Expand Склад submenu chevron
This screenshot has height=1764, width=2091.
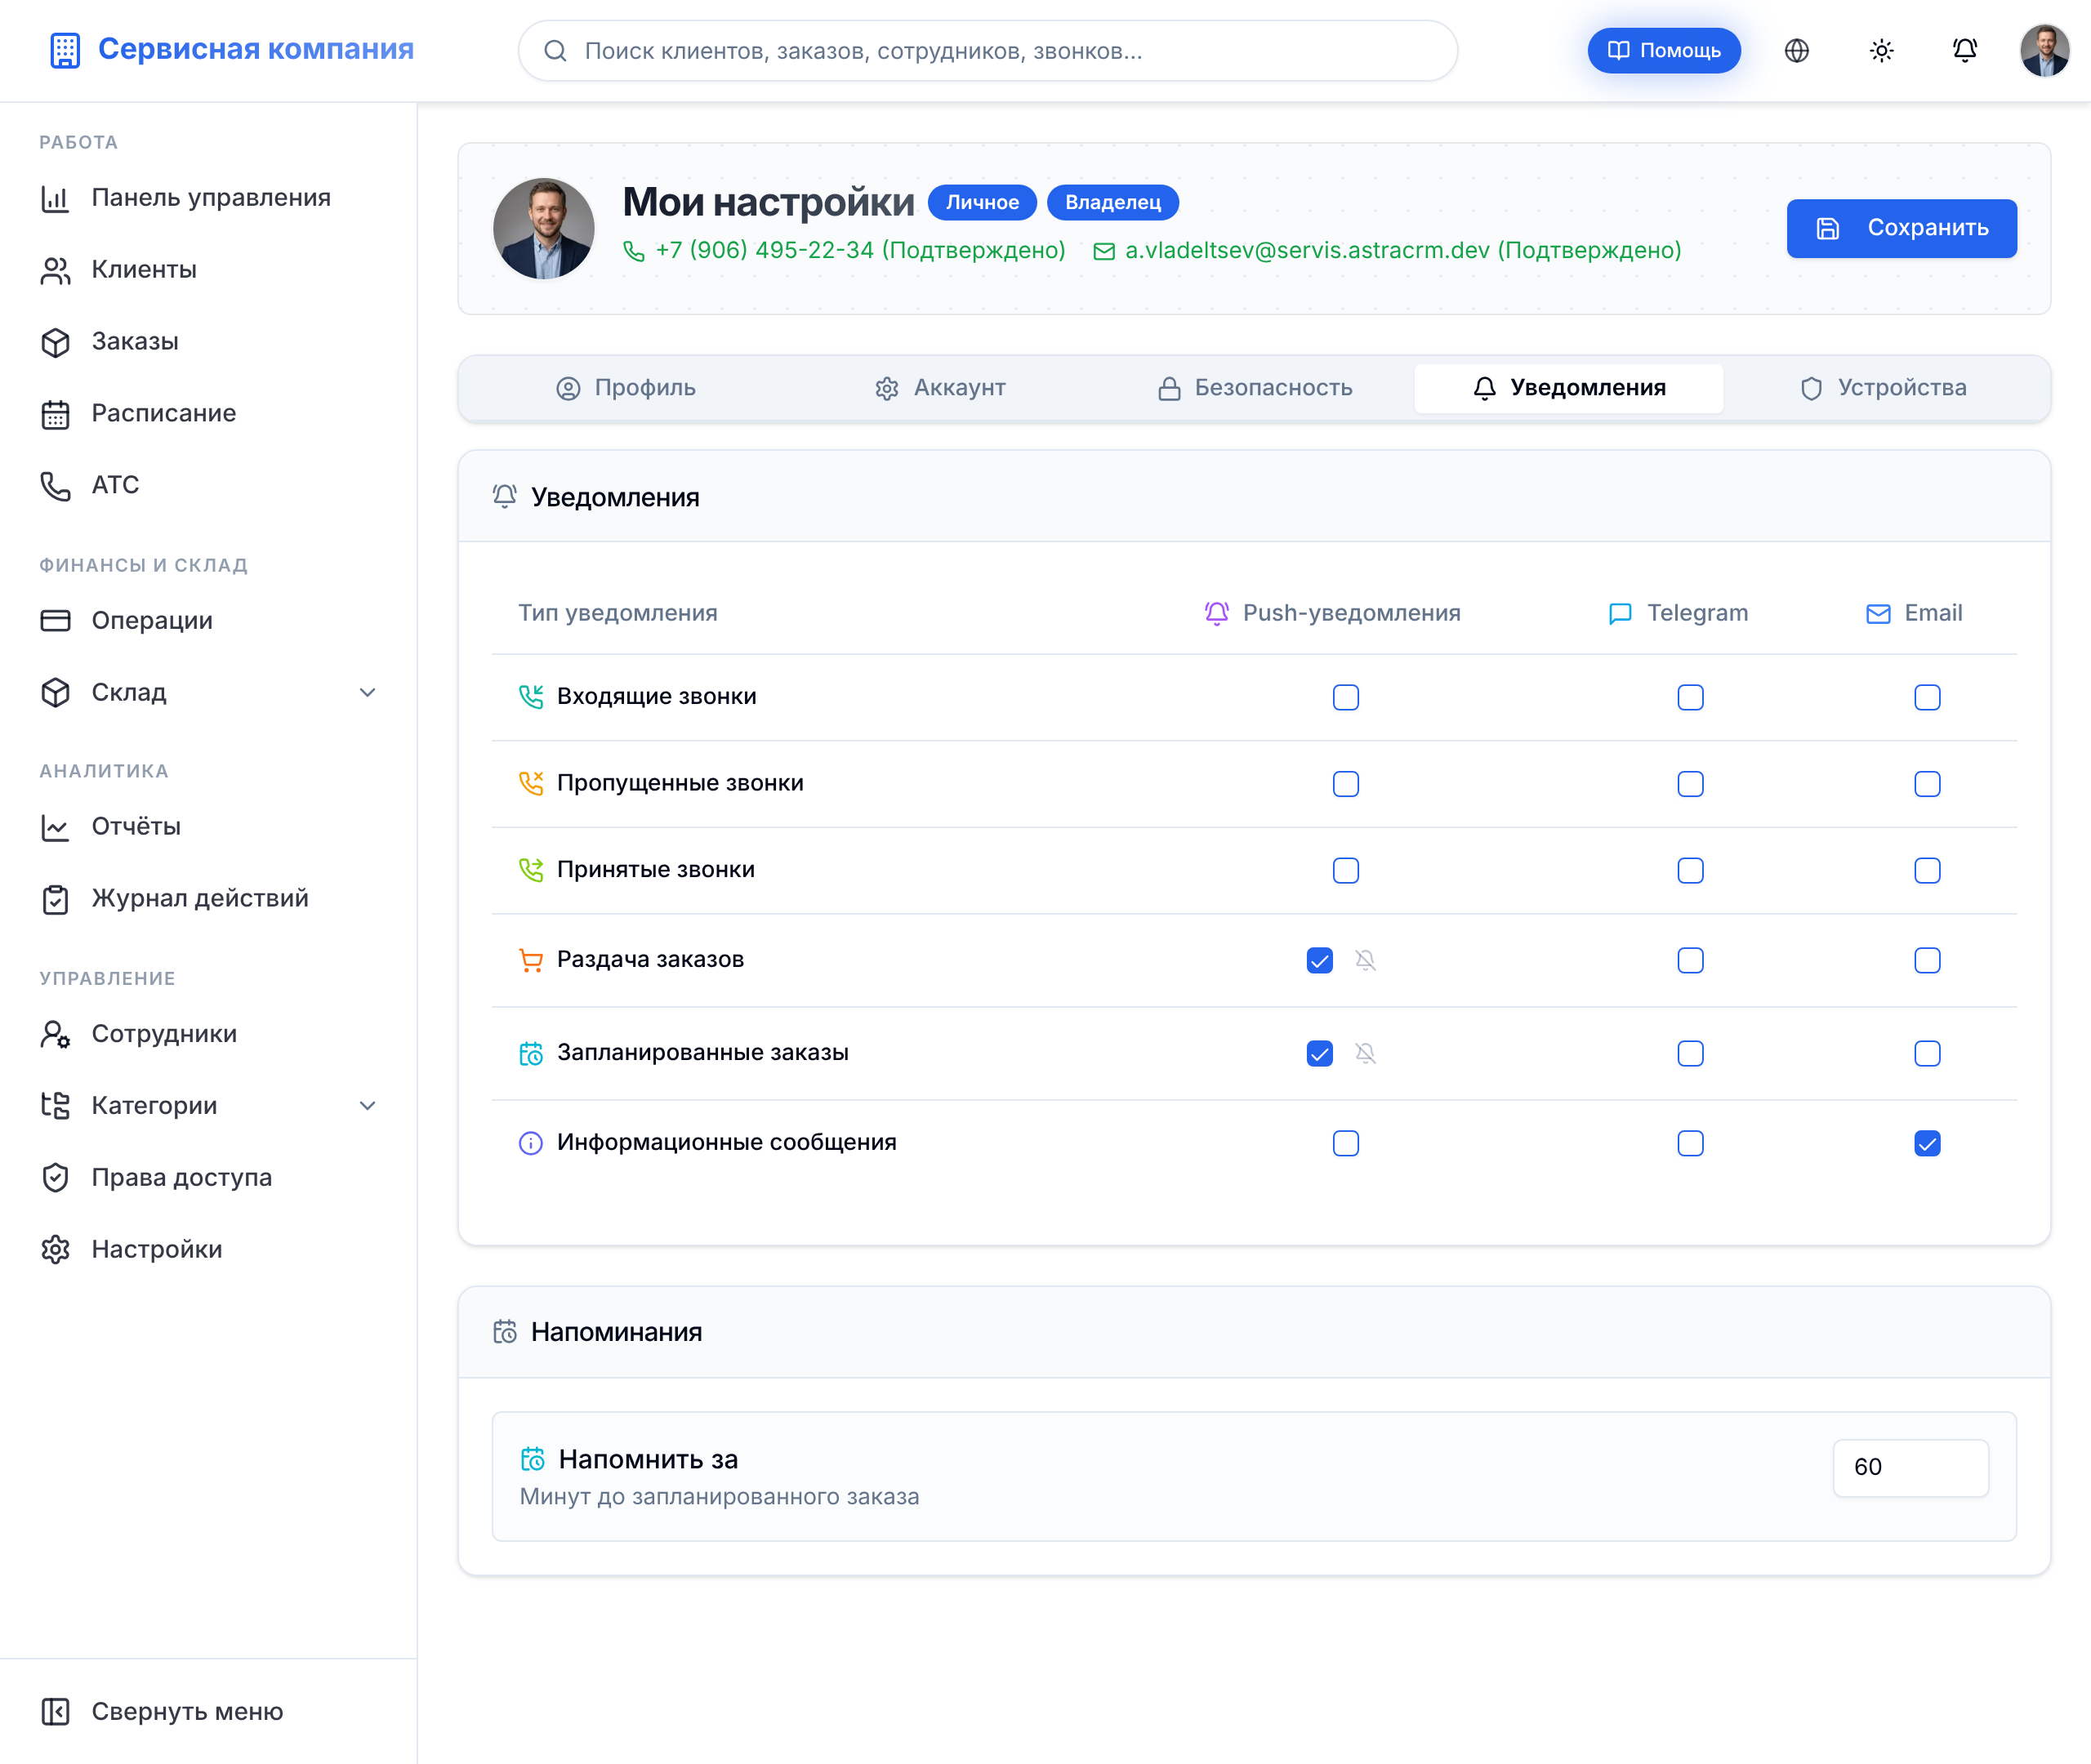(368, 692)
